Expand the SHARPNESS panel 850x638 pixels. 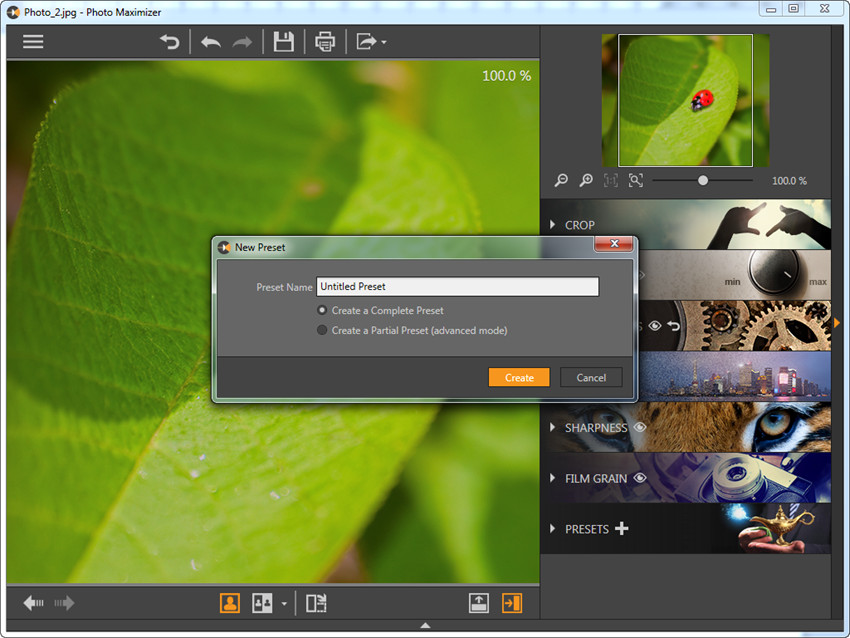pos(552,427)
